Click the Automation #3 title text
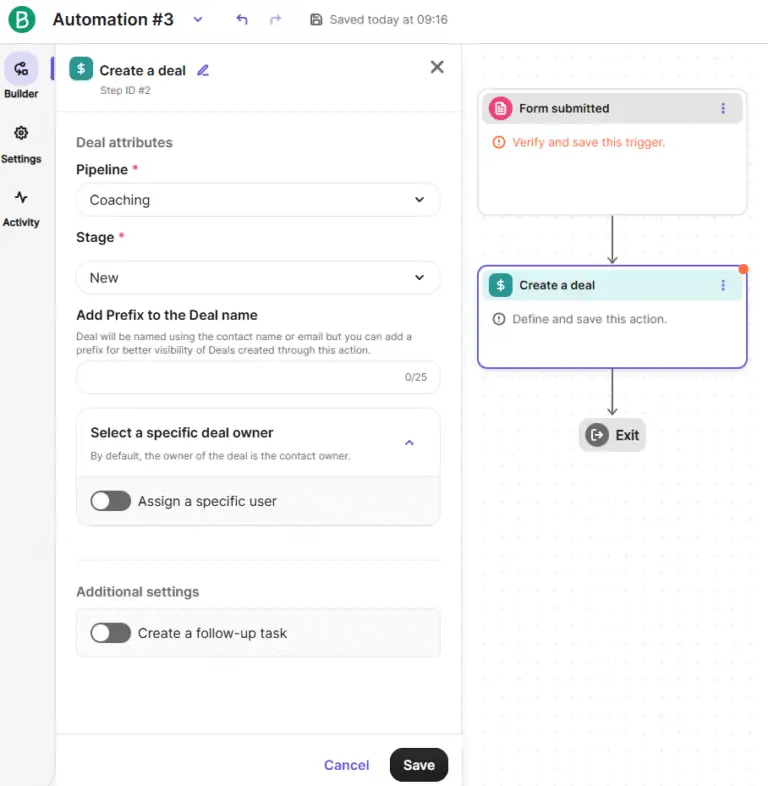The height and width of the screenshot is (786, 768). (x=113, y=20)
